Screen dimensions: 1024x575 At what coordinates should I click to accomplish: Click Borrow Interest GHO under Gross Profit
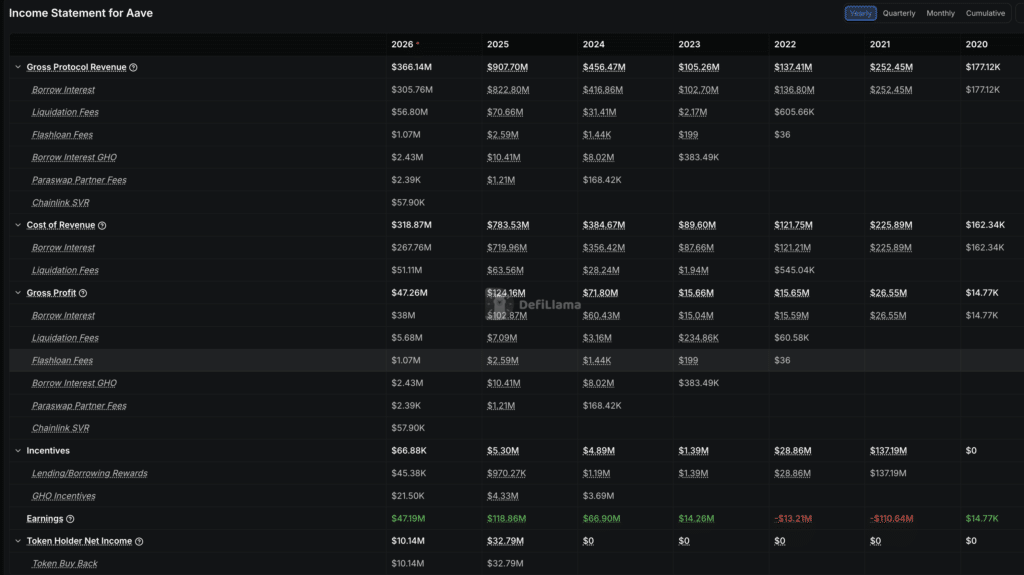(x=74, y=383)
